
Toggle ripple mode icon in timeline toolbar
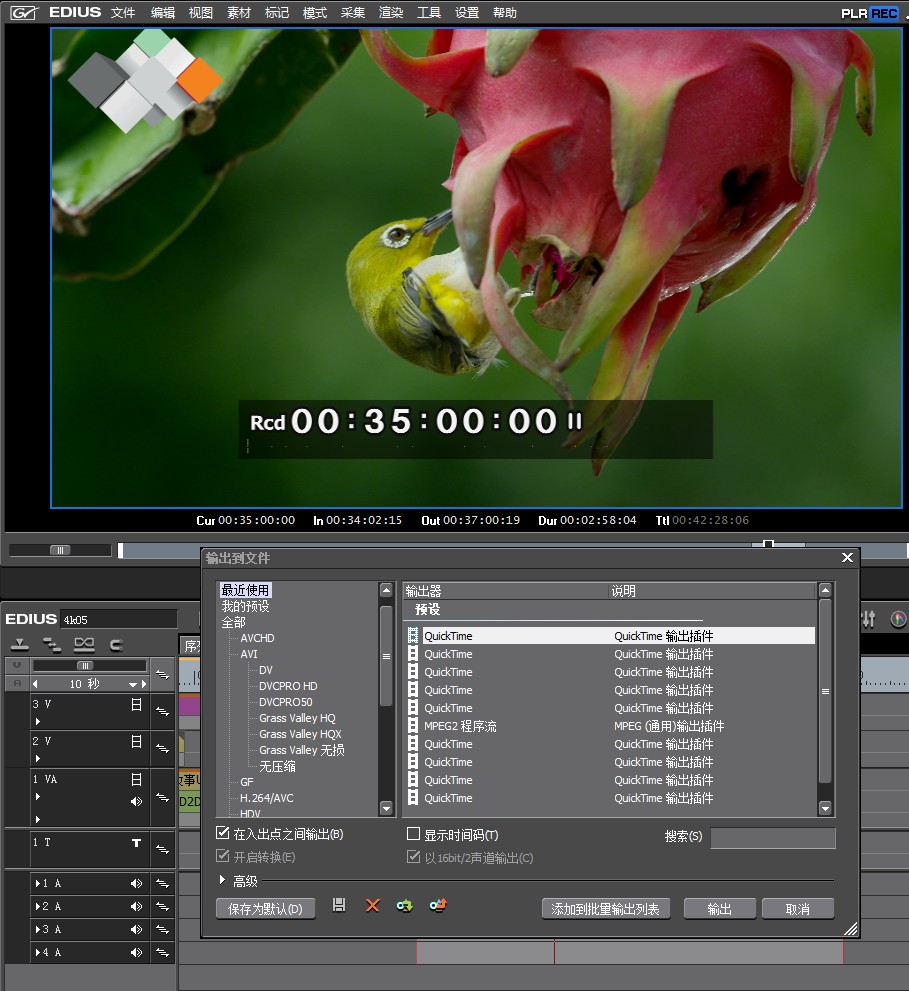click(84, 645)
